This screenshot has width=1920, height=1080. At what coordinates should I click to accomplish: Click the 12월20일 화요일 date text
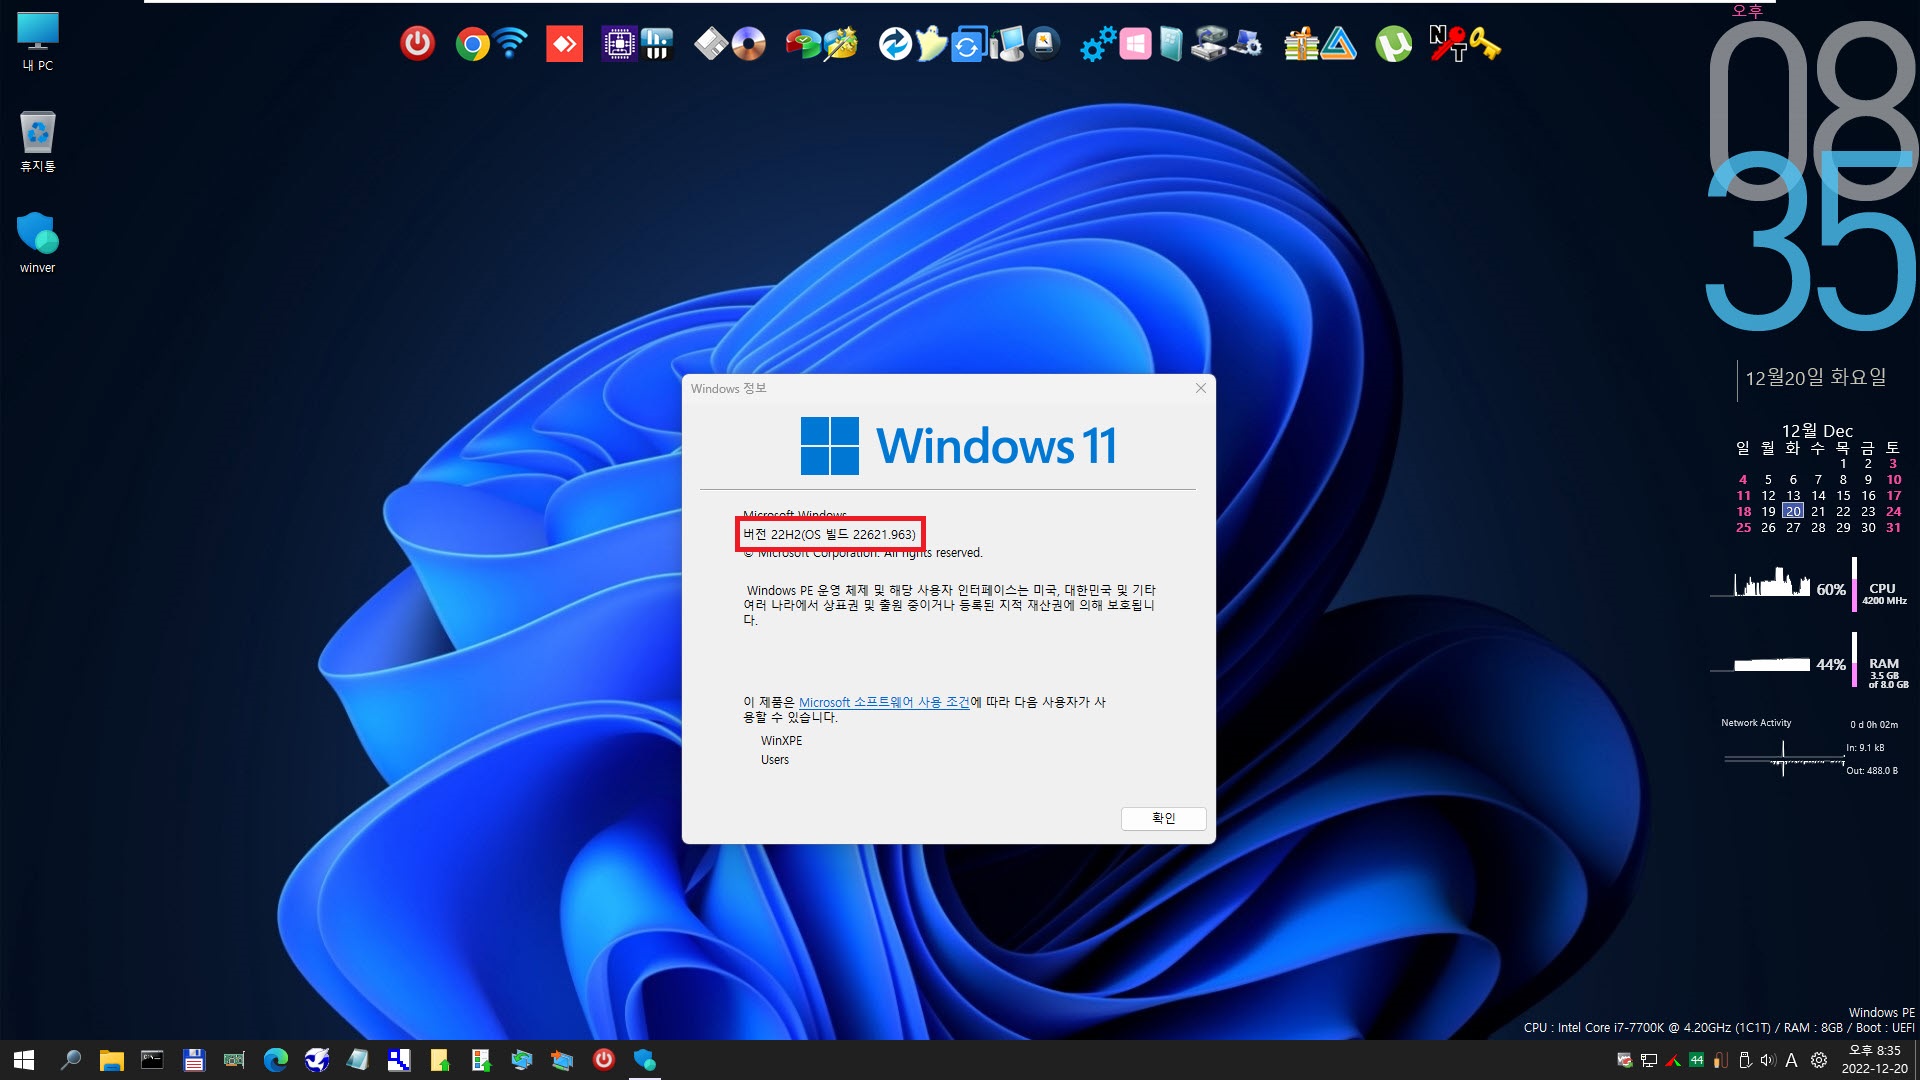[1816, 378]
